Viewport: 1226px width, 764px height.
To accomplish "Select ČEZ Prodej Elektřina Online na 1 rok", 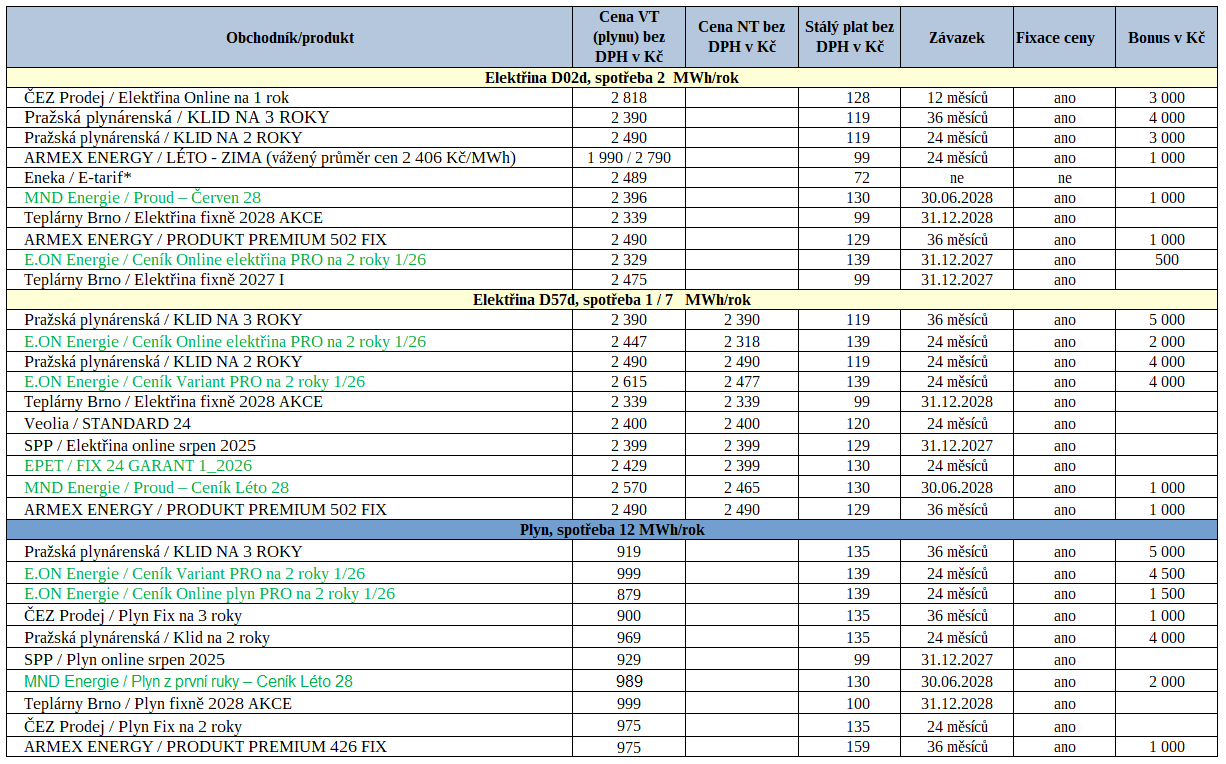I will 156,98.
